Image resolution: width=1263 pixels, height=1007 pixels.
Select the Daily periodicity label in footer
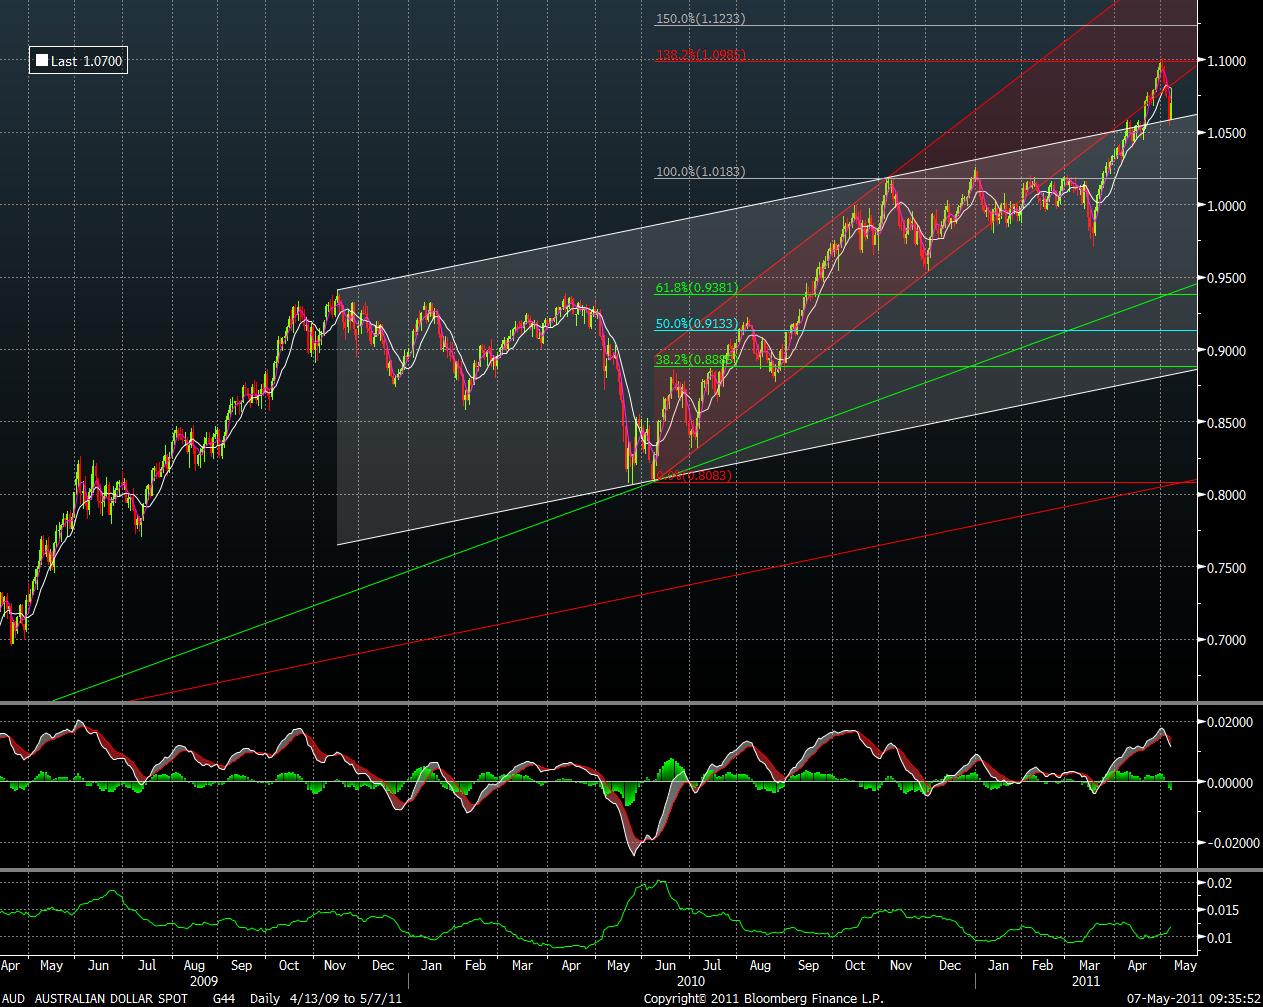(x=265, y=998)
